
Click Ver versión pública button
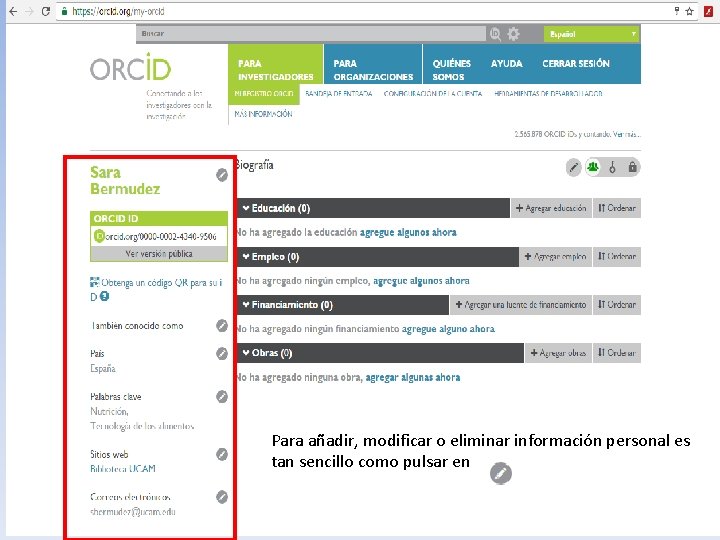pos(159,254)
